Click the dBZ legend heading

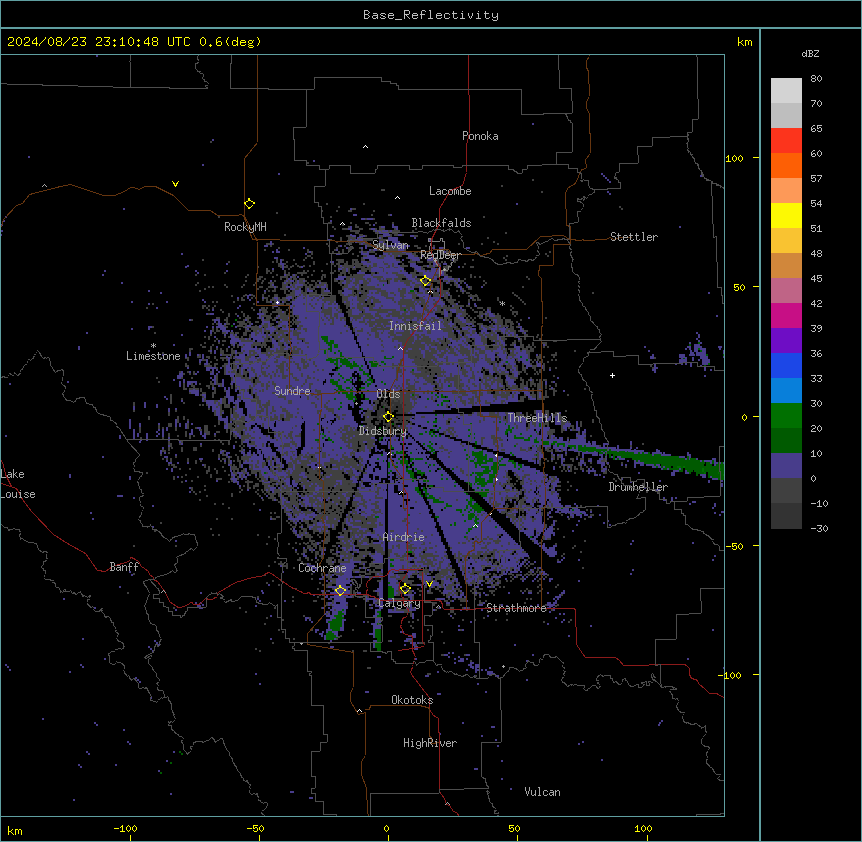[810, 53]
